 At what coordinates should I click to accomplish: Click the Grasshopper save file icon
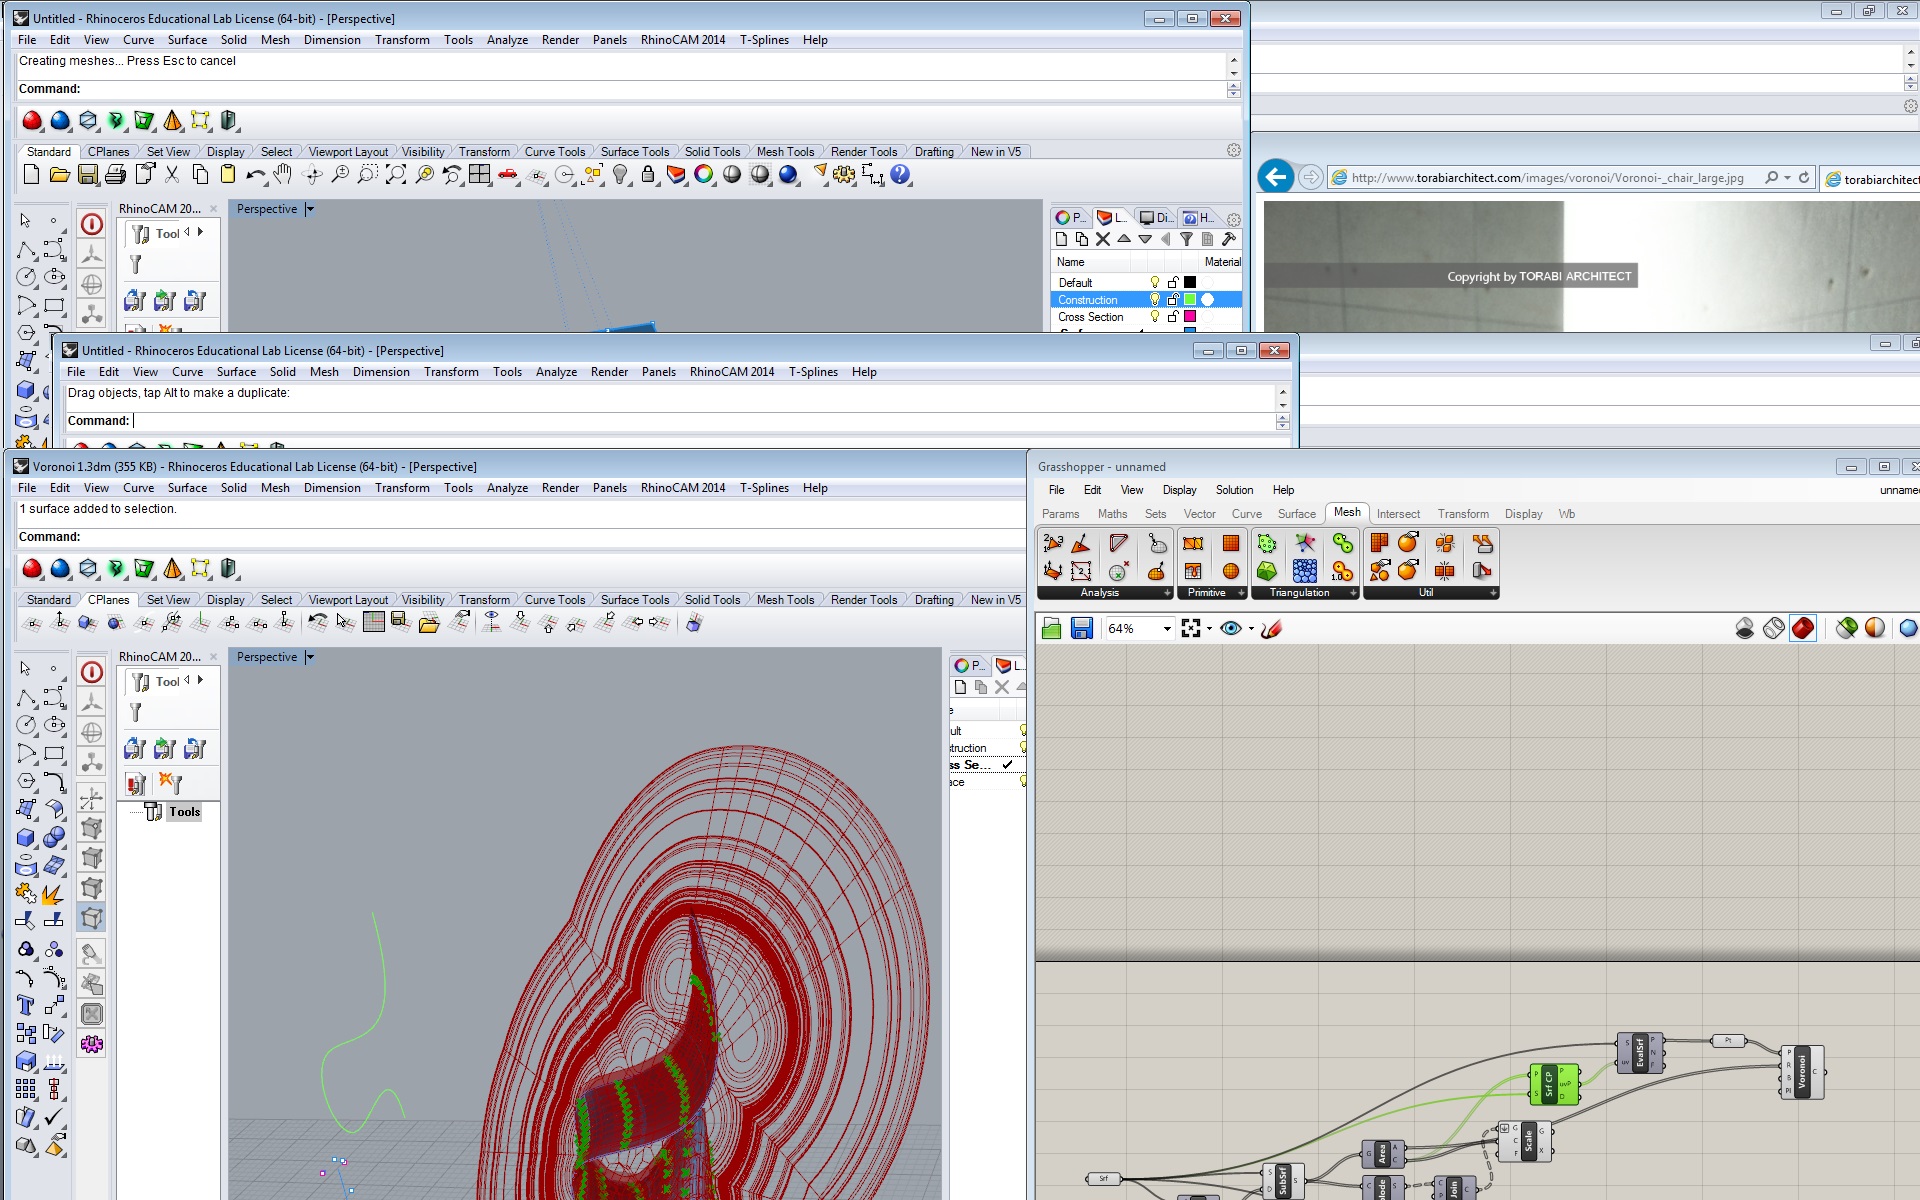1081,628
